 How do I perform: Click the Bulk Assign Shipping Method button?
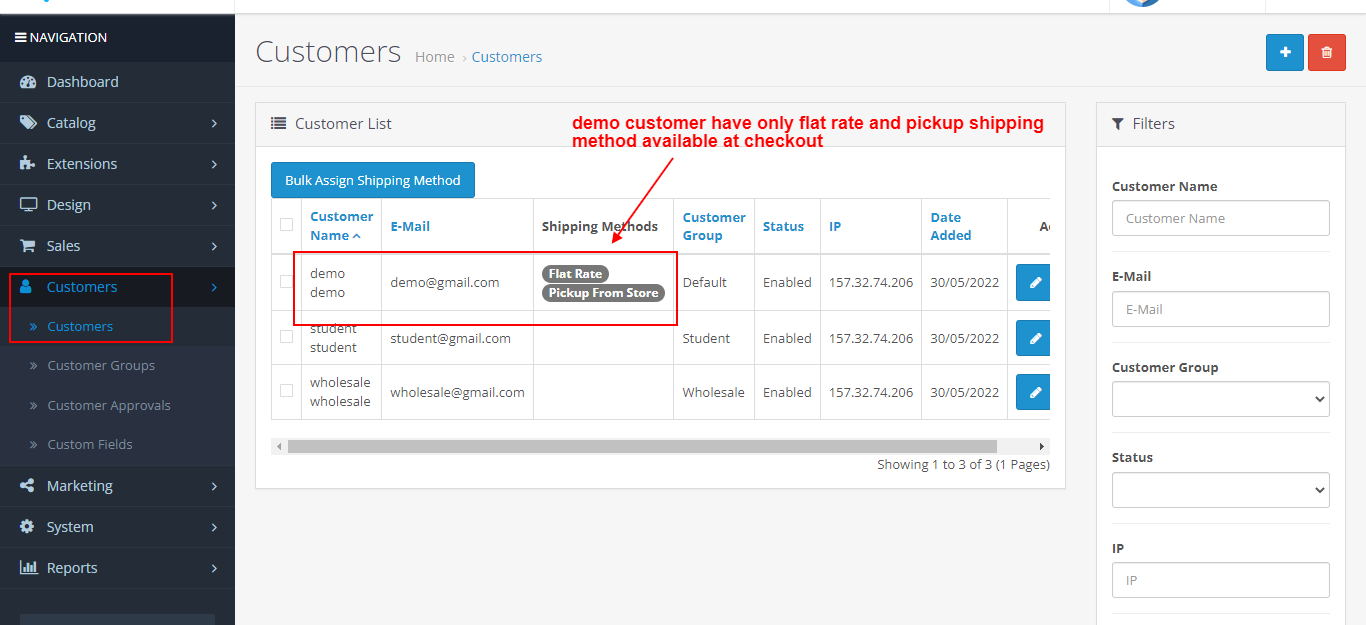tap(372, 180)
